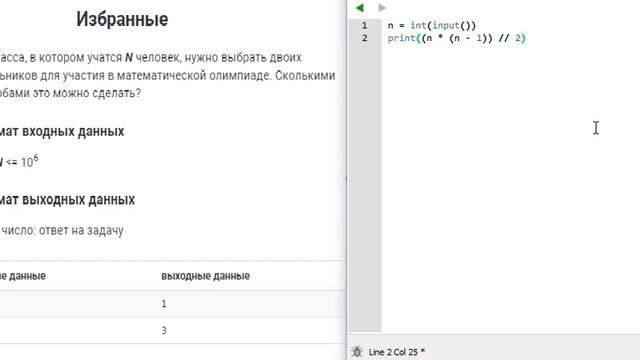
Task: Click the input constraint value 10^6
Action: [x=29, y=161]
